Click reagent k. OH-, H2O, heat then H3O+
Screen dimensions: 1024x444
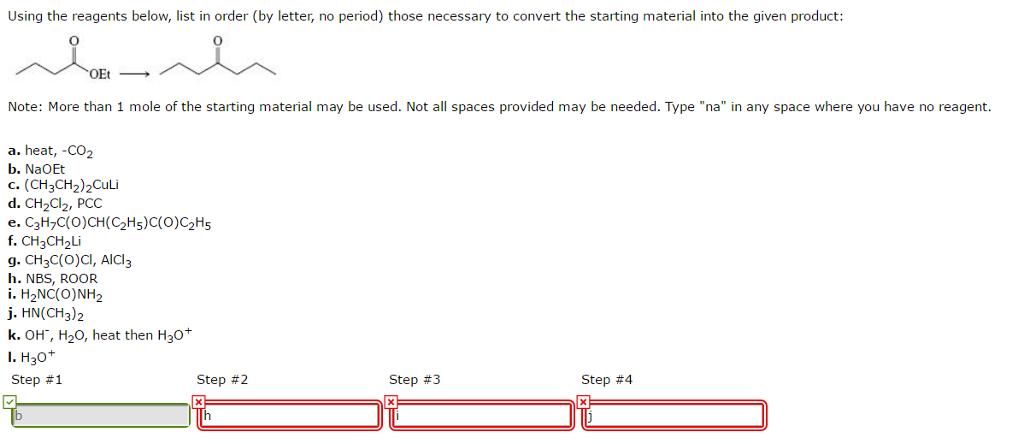coord(107,335)
